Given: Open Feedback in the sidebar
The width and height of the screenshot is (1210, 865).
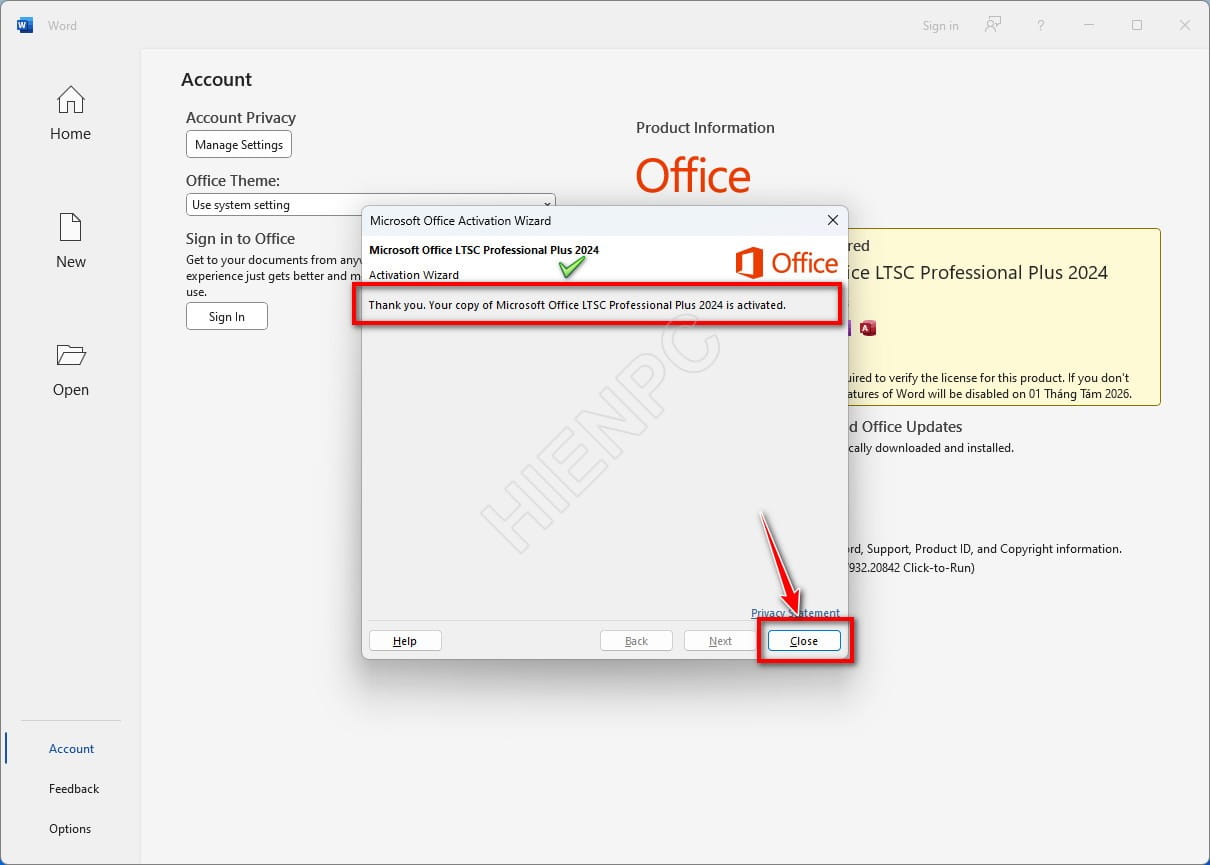Looking at the screenshot, I should click(x=74, y=788).
